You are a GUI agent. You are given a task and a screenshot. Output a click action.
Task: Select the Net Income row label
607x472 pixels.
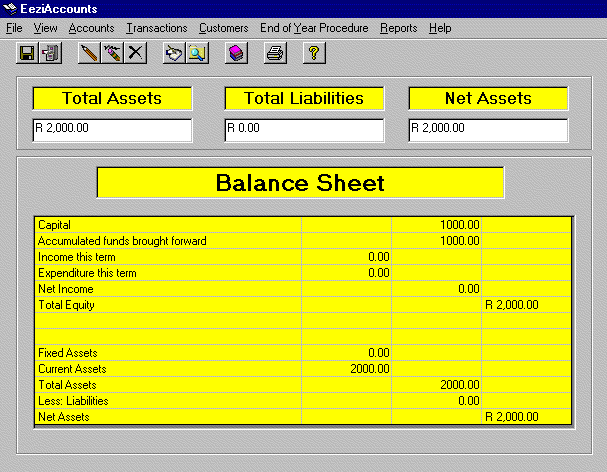[x=66, y=289]
